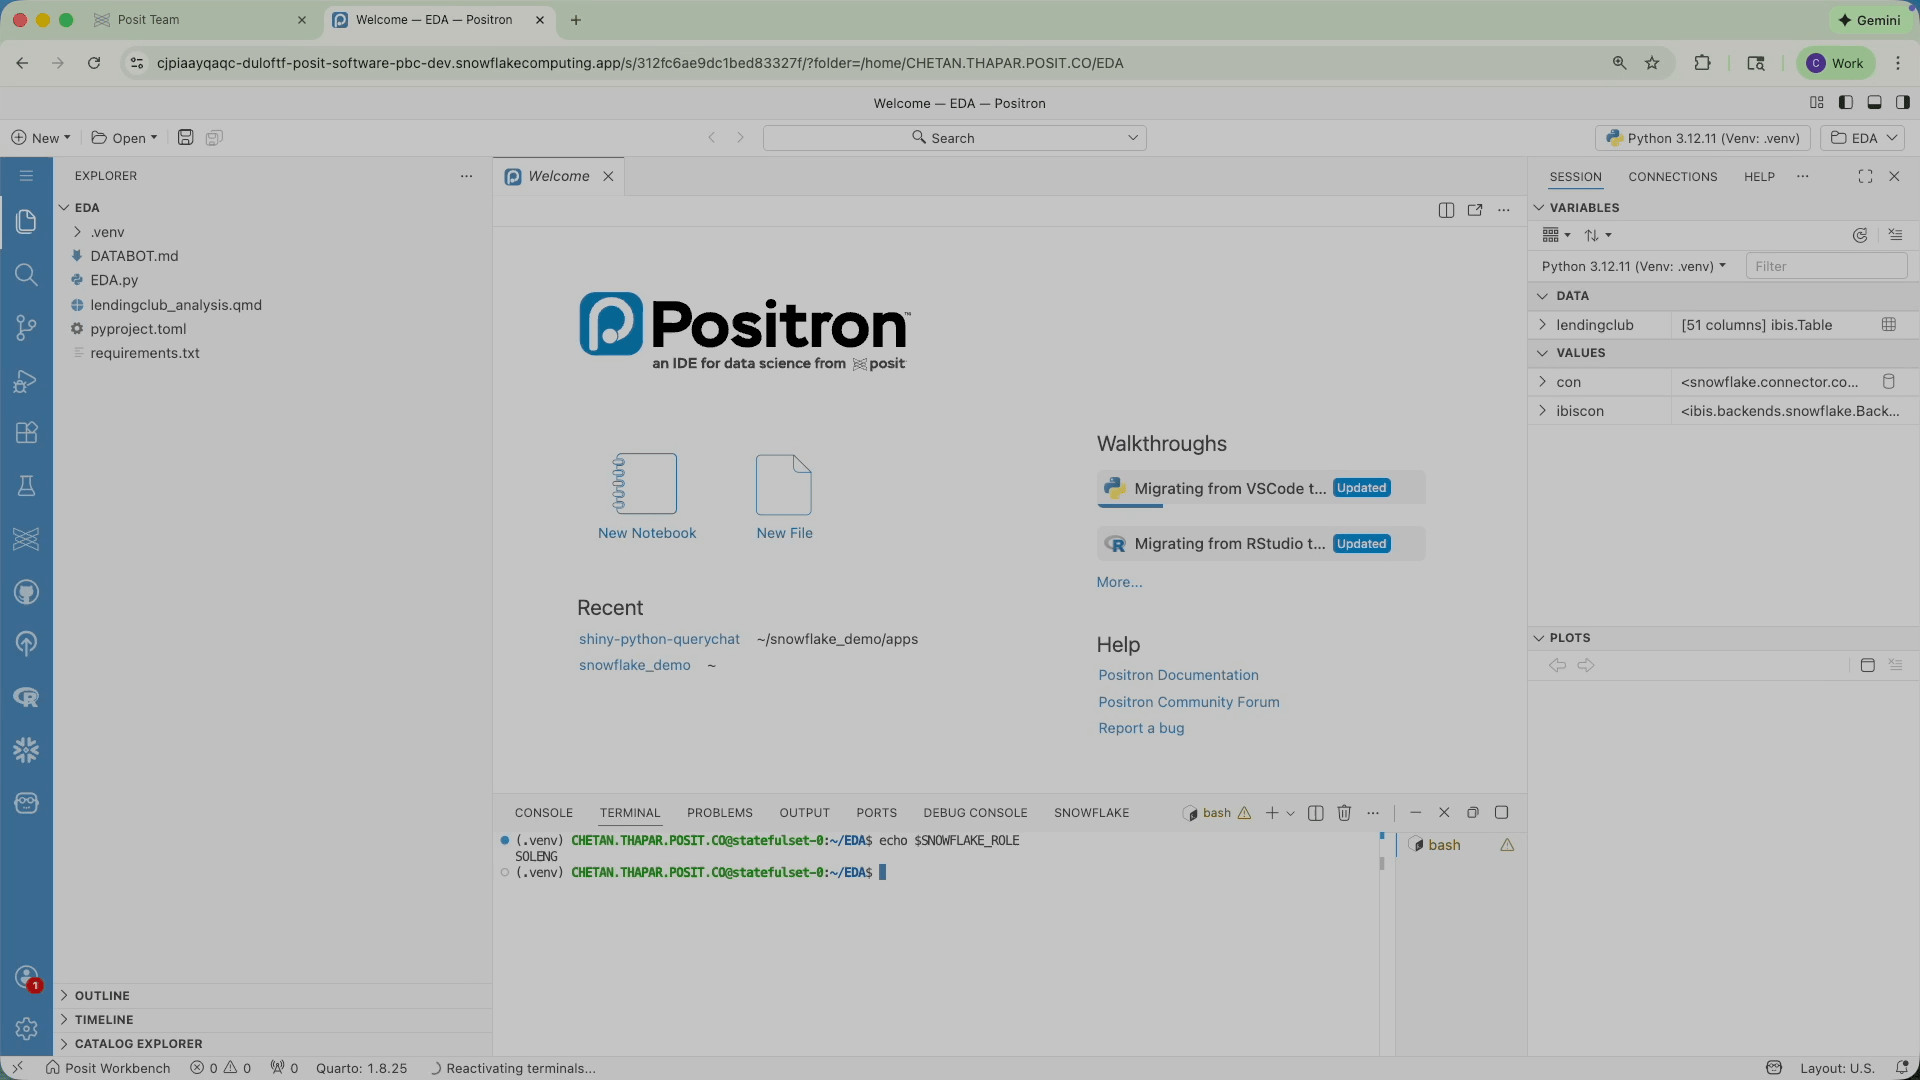Open the Testing flask sidebar icon

(x=26, y=486)
